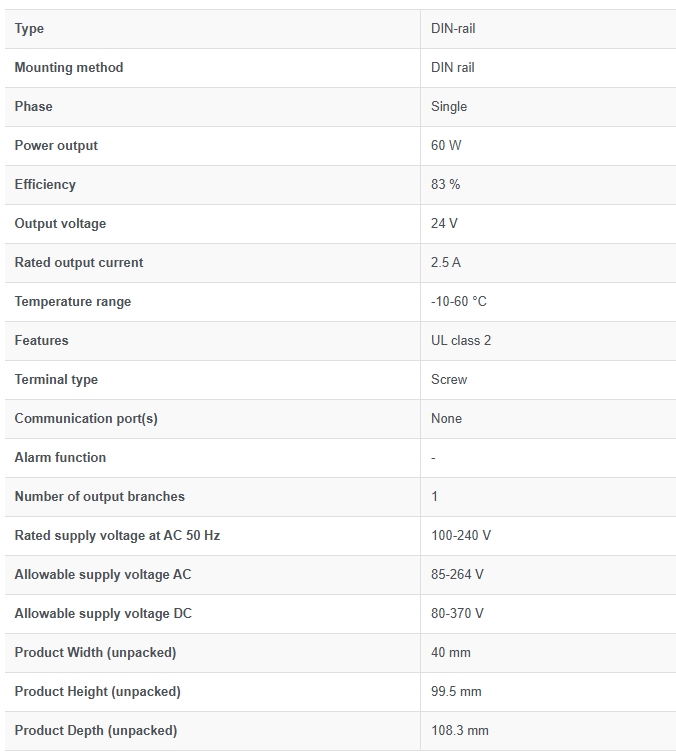Select the Product Width value 40 mm
This screenshot has height=756, width=676.
tap(451, 652)
